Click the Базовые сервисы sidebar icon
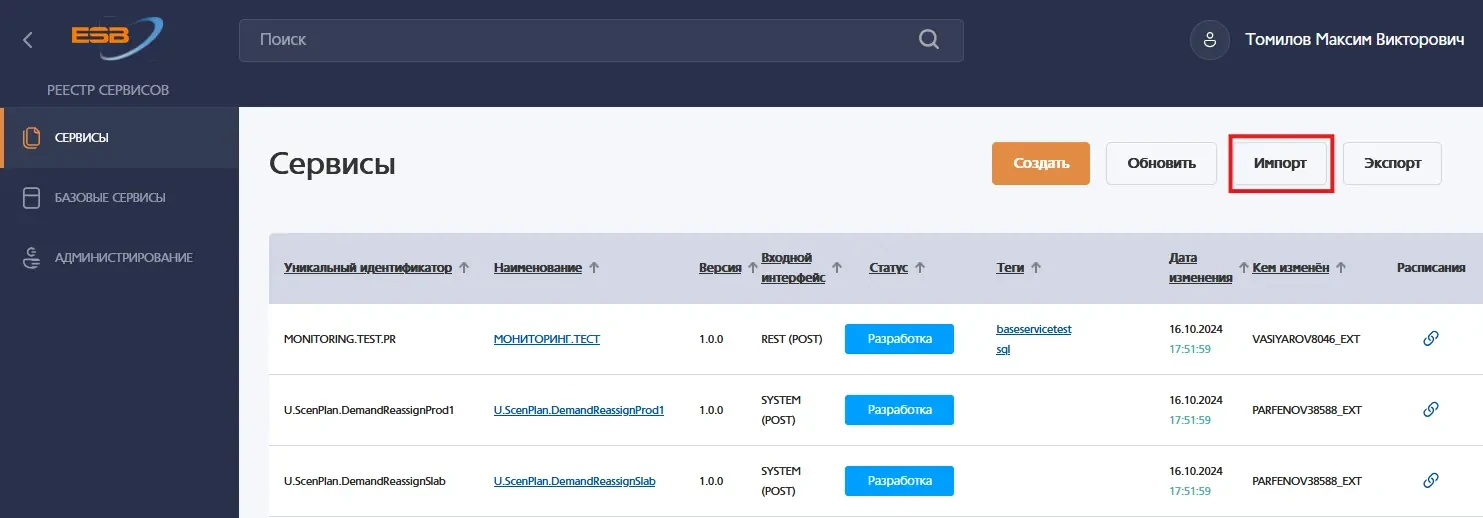 32,197
